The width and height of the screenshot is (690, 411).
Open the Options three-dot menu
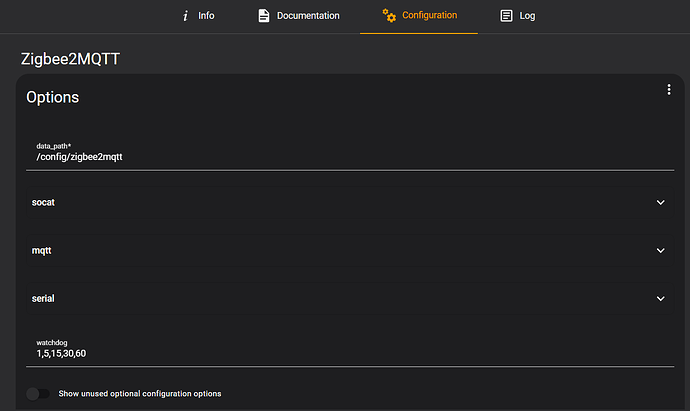[669, 90]
